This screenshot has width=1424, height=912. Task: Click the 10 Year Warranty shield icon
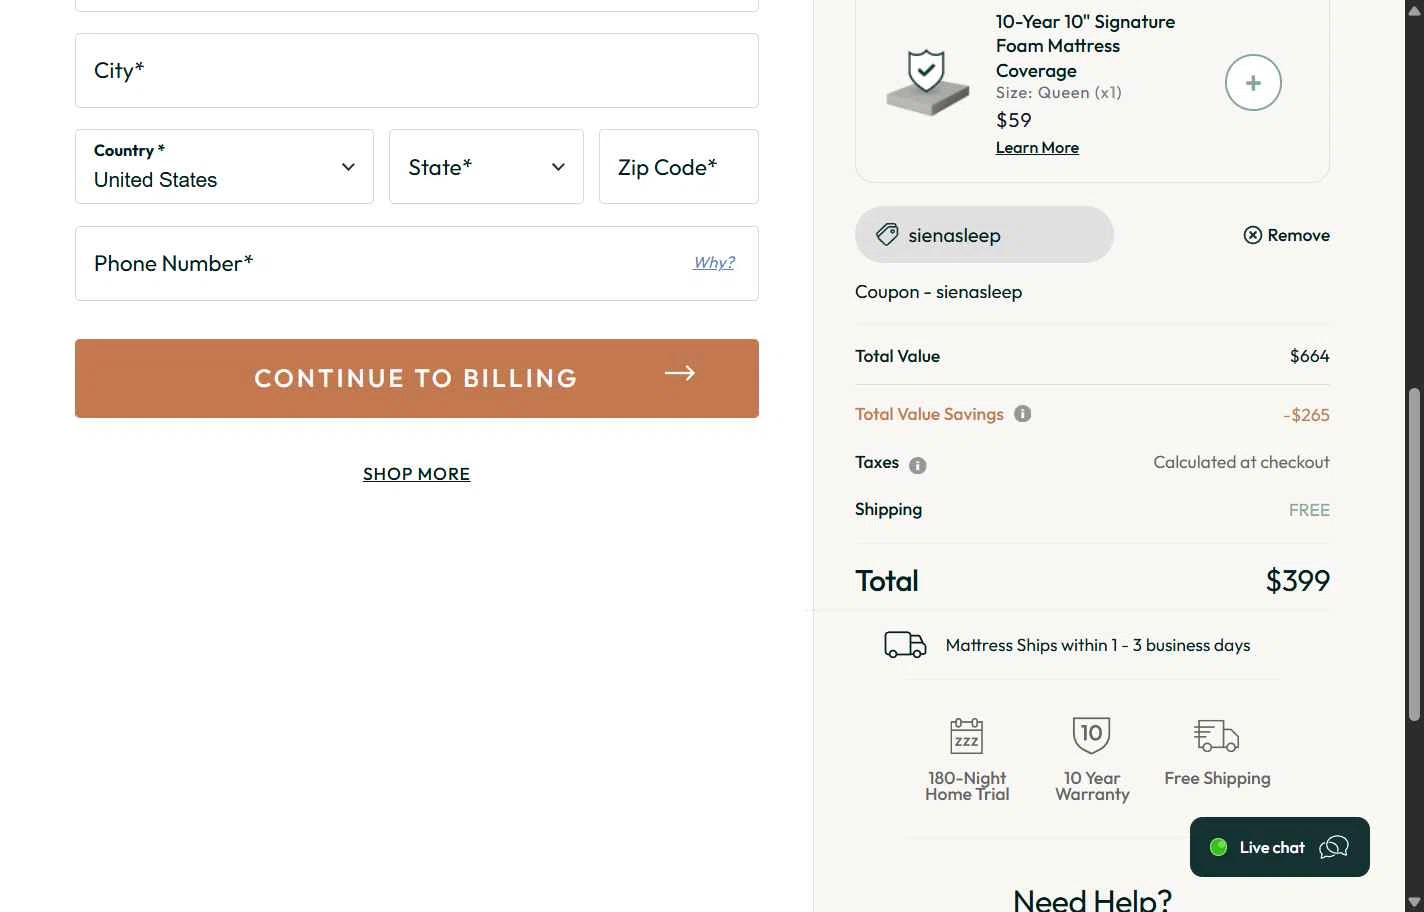[1091, 735]
